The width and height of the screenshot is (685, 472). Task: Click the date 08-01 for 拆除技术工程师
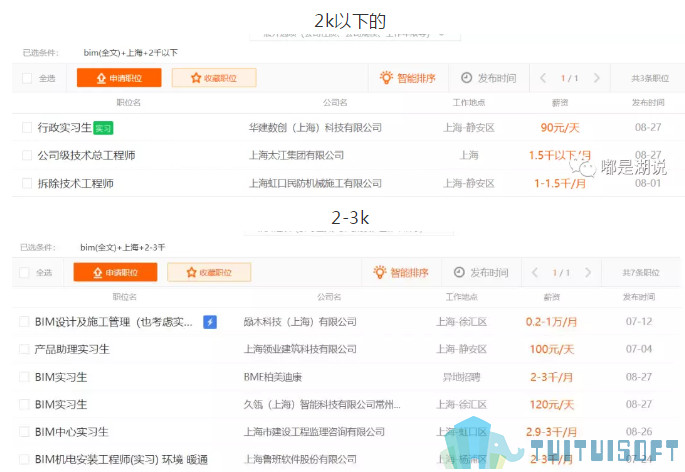click(648, 183)
